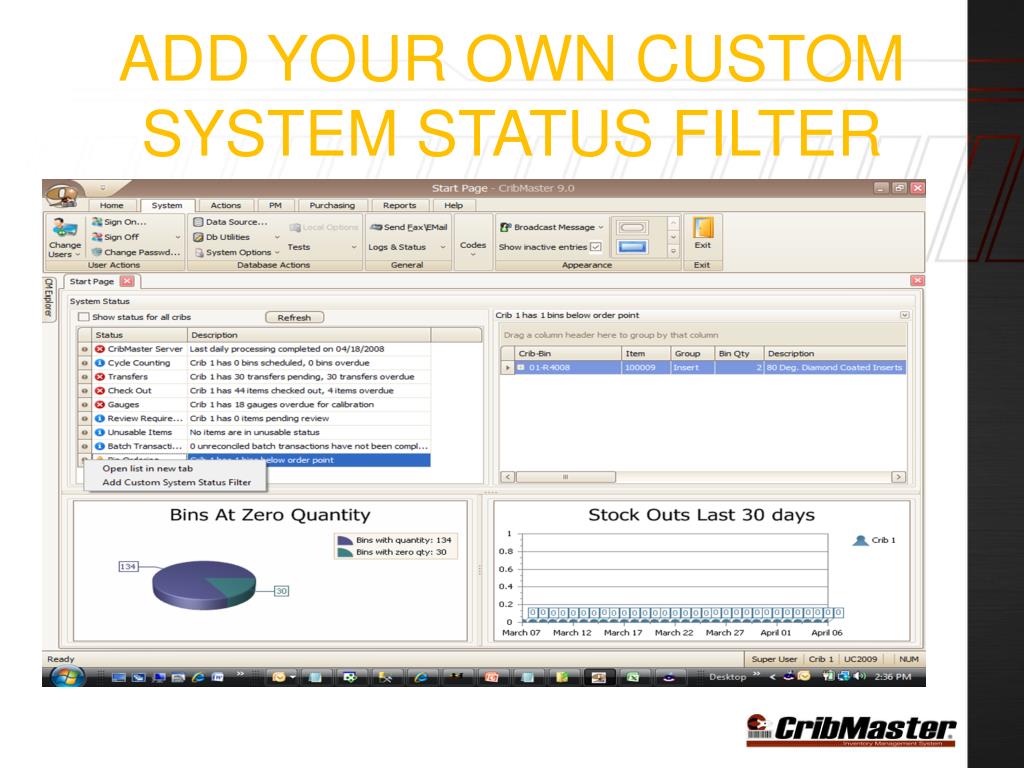Sort by the Crib-Bin column header
The width and height of the screenshot is (1024, 768).
(x=568, y=353)
